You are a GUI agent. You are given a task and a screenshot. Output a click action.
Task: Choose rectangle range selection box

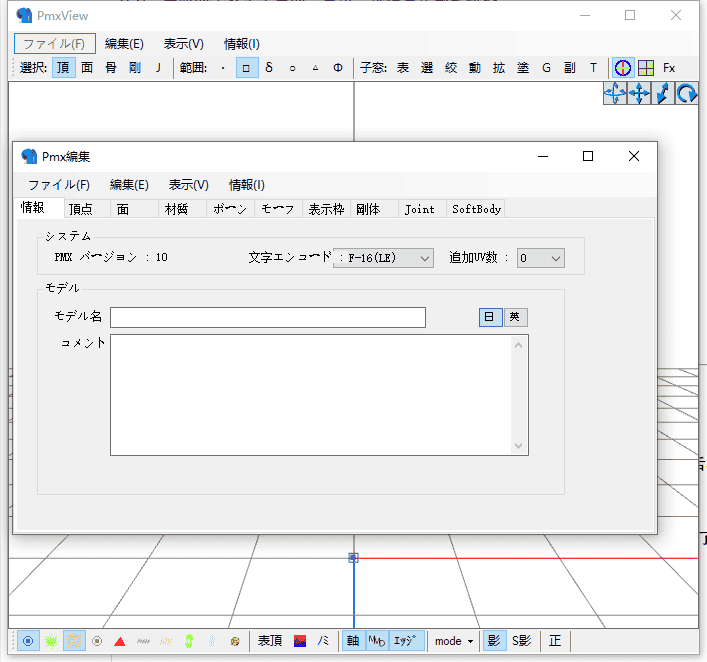coord(247,68)
